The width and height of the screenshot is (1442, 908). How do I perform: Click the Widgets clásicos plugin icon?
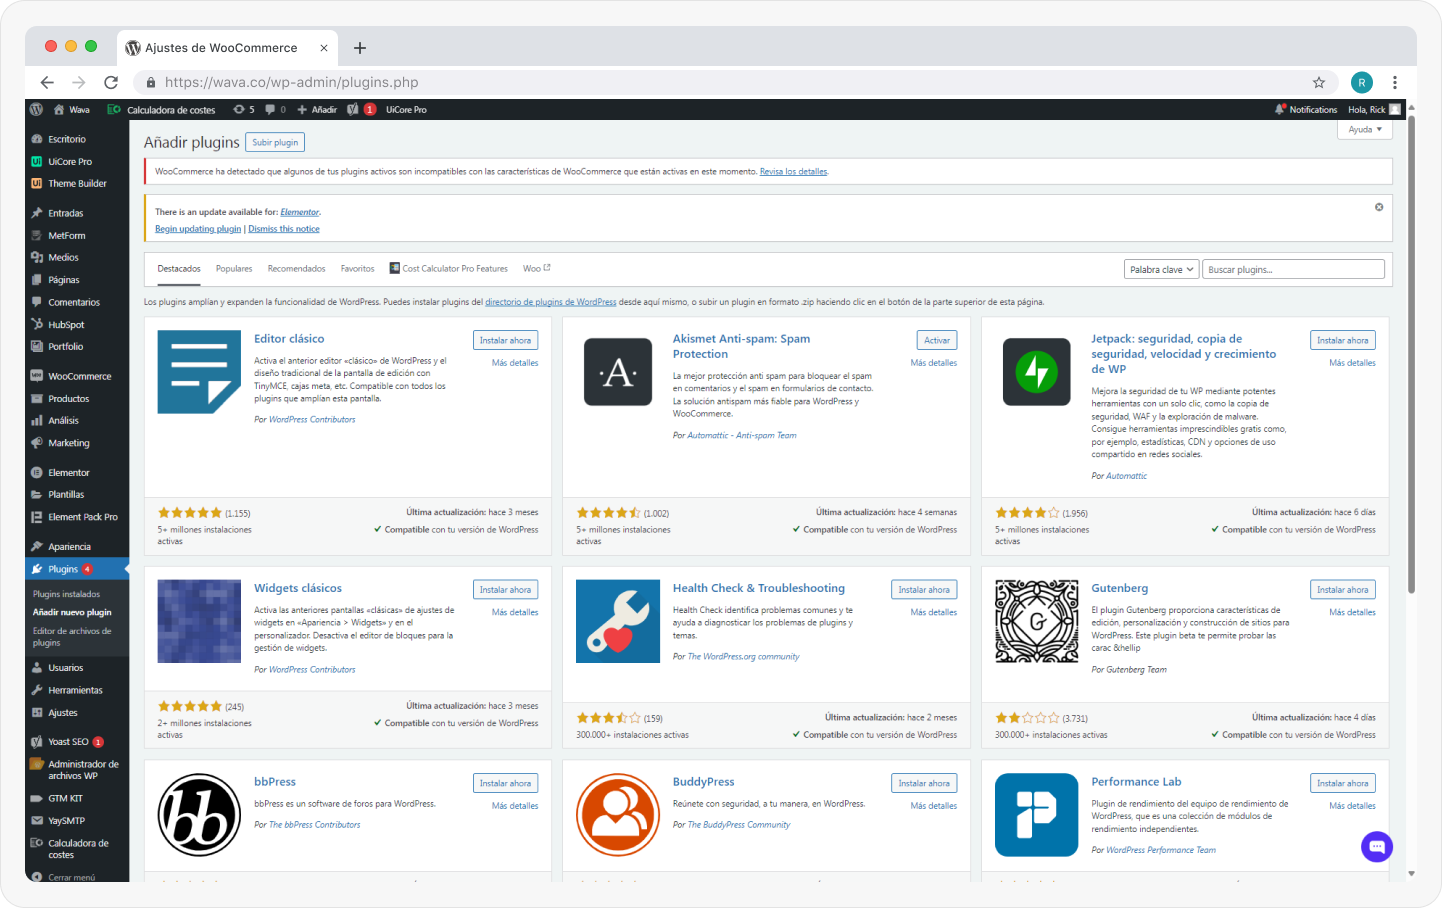pos(199,621)
